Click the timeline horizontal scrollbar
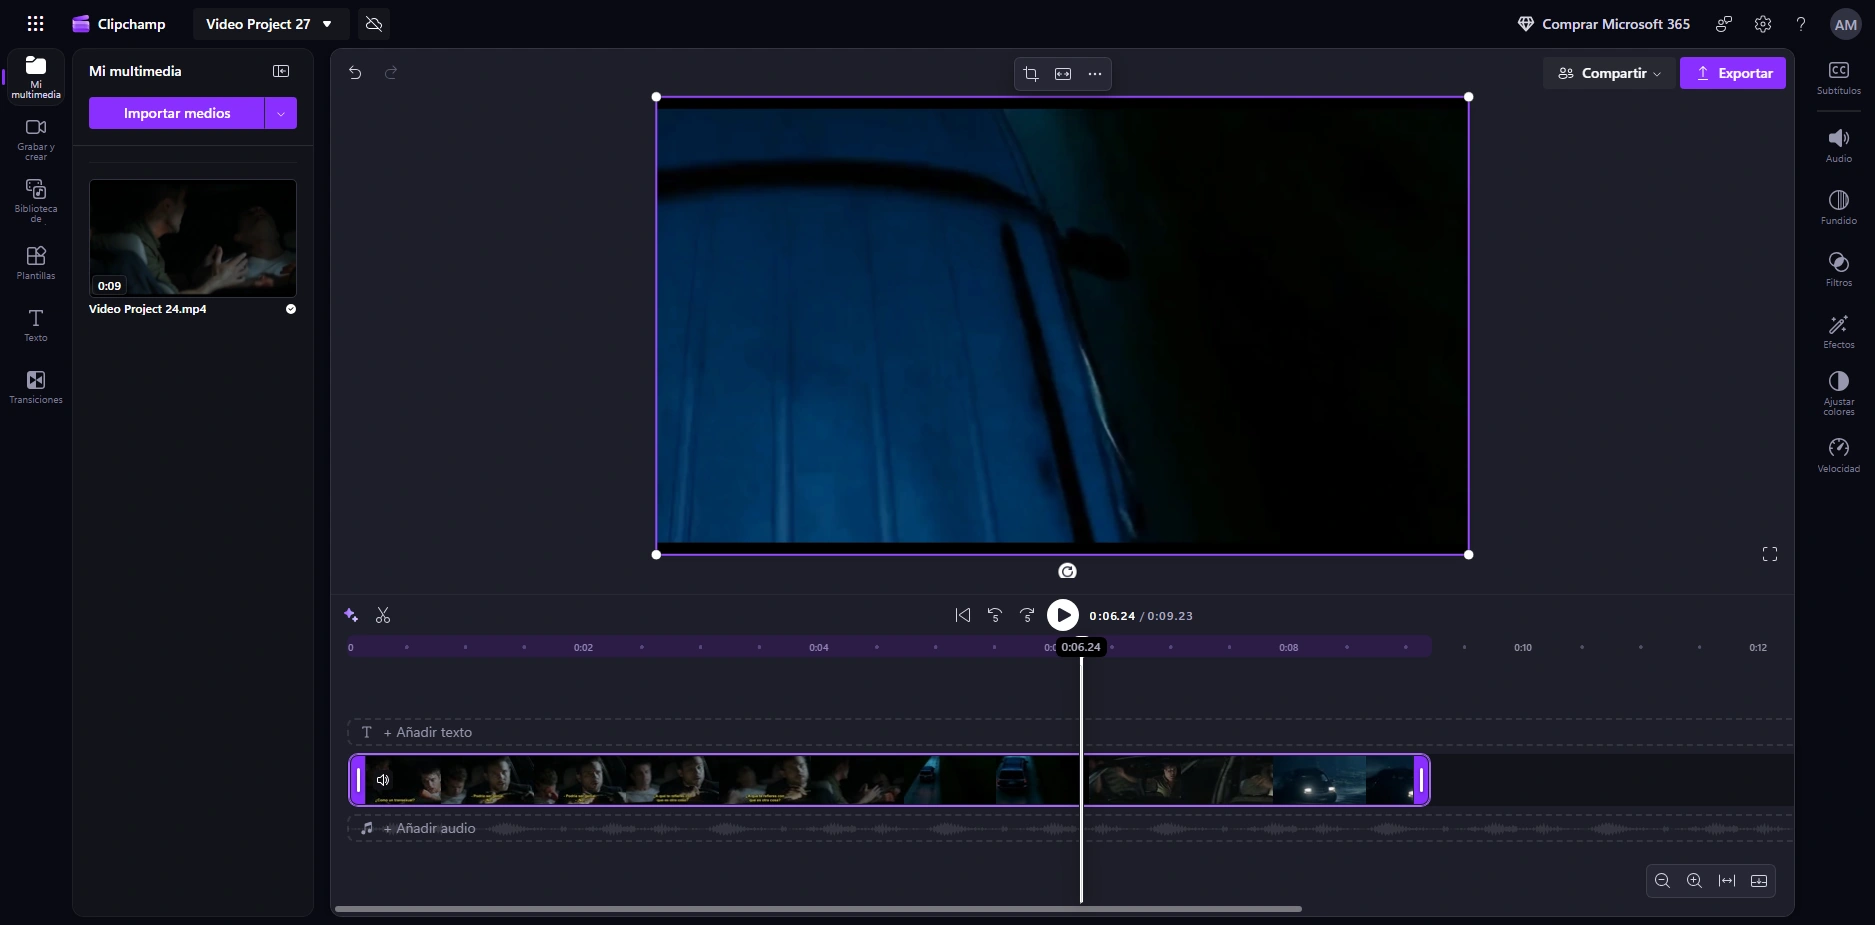This screenshot has width=1875, height=925. coord(818,909)
